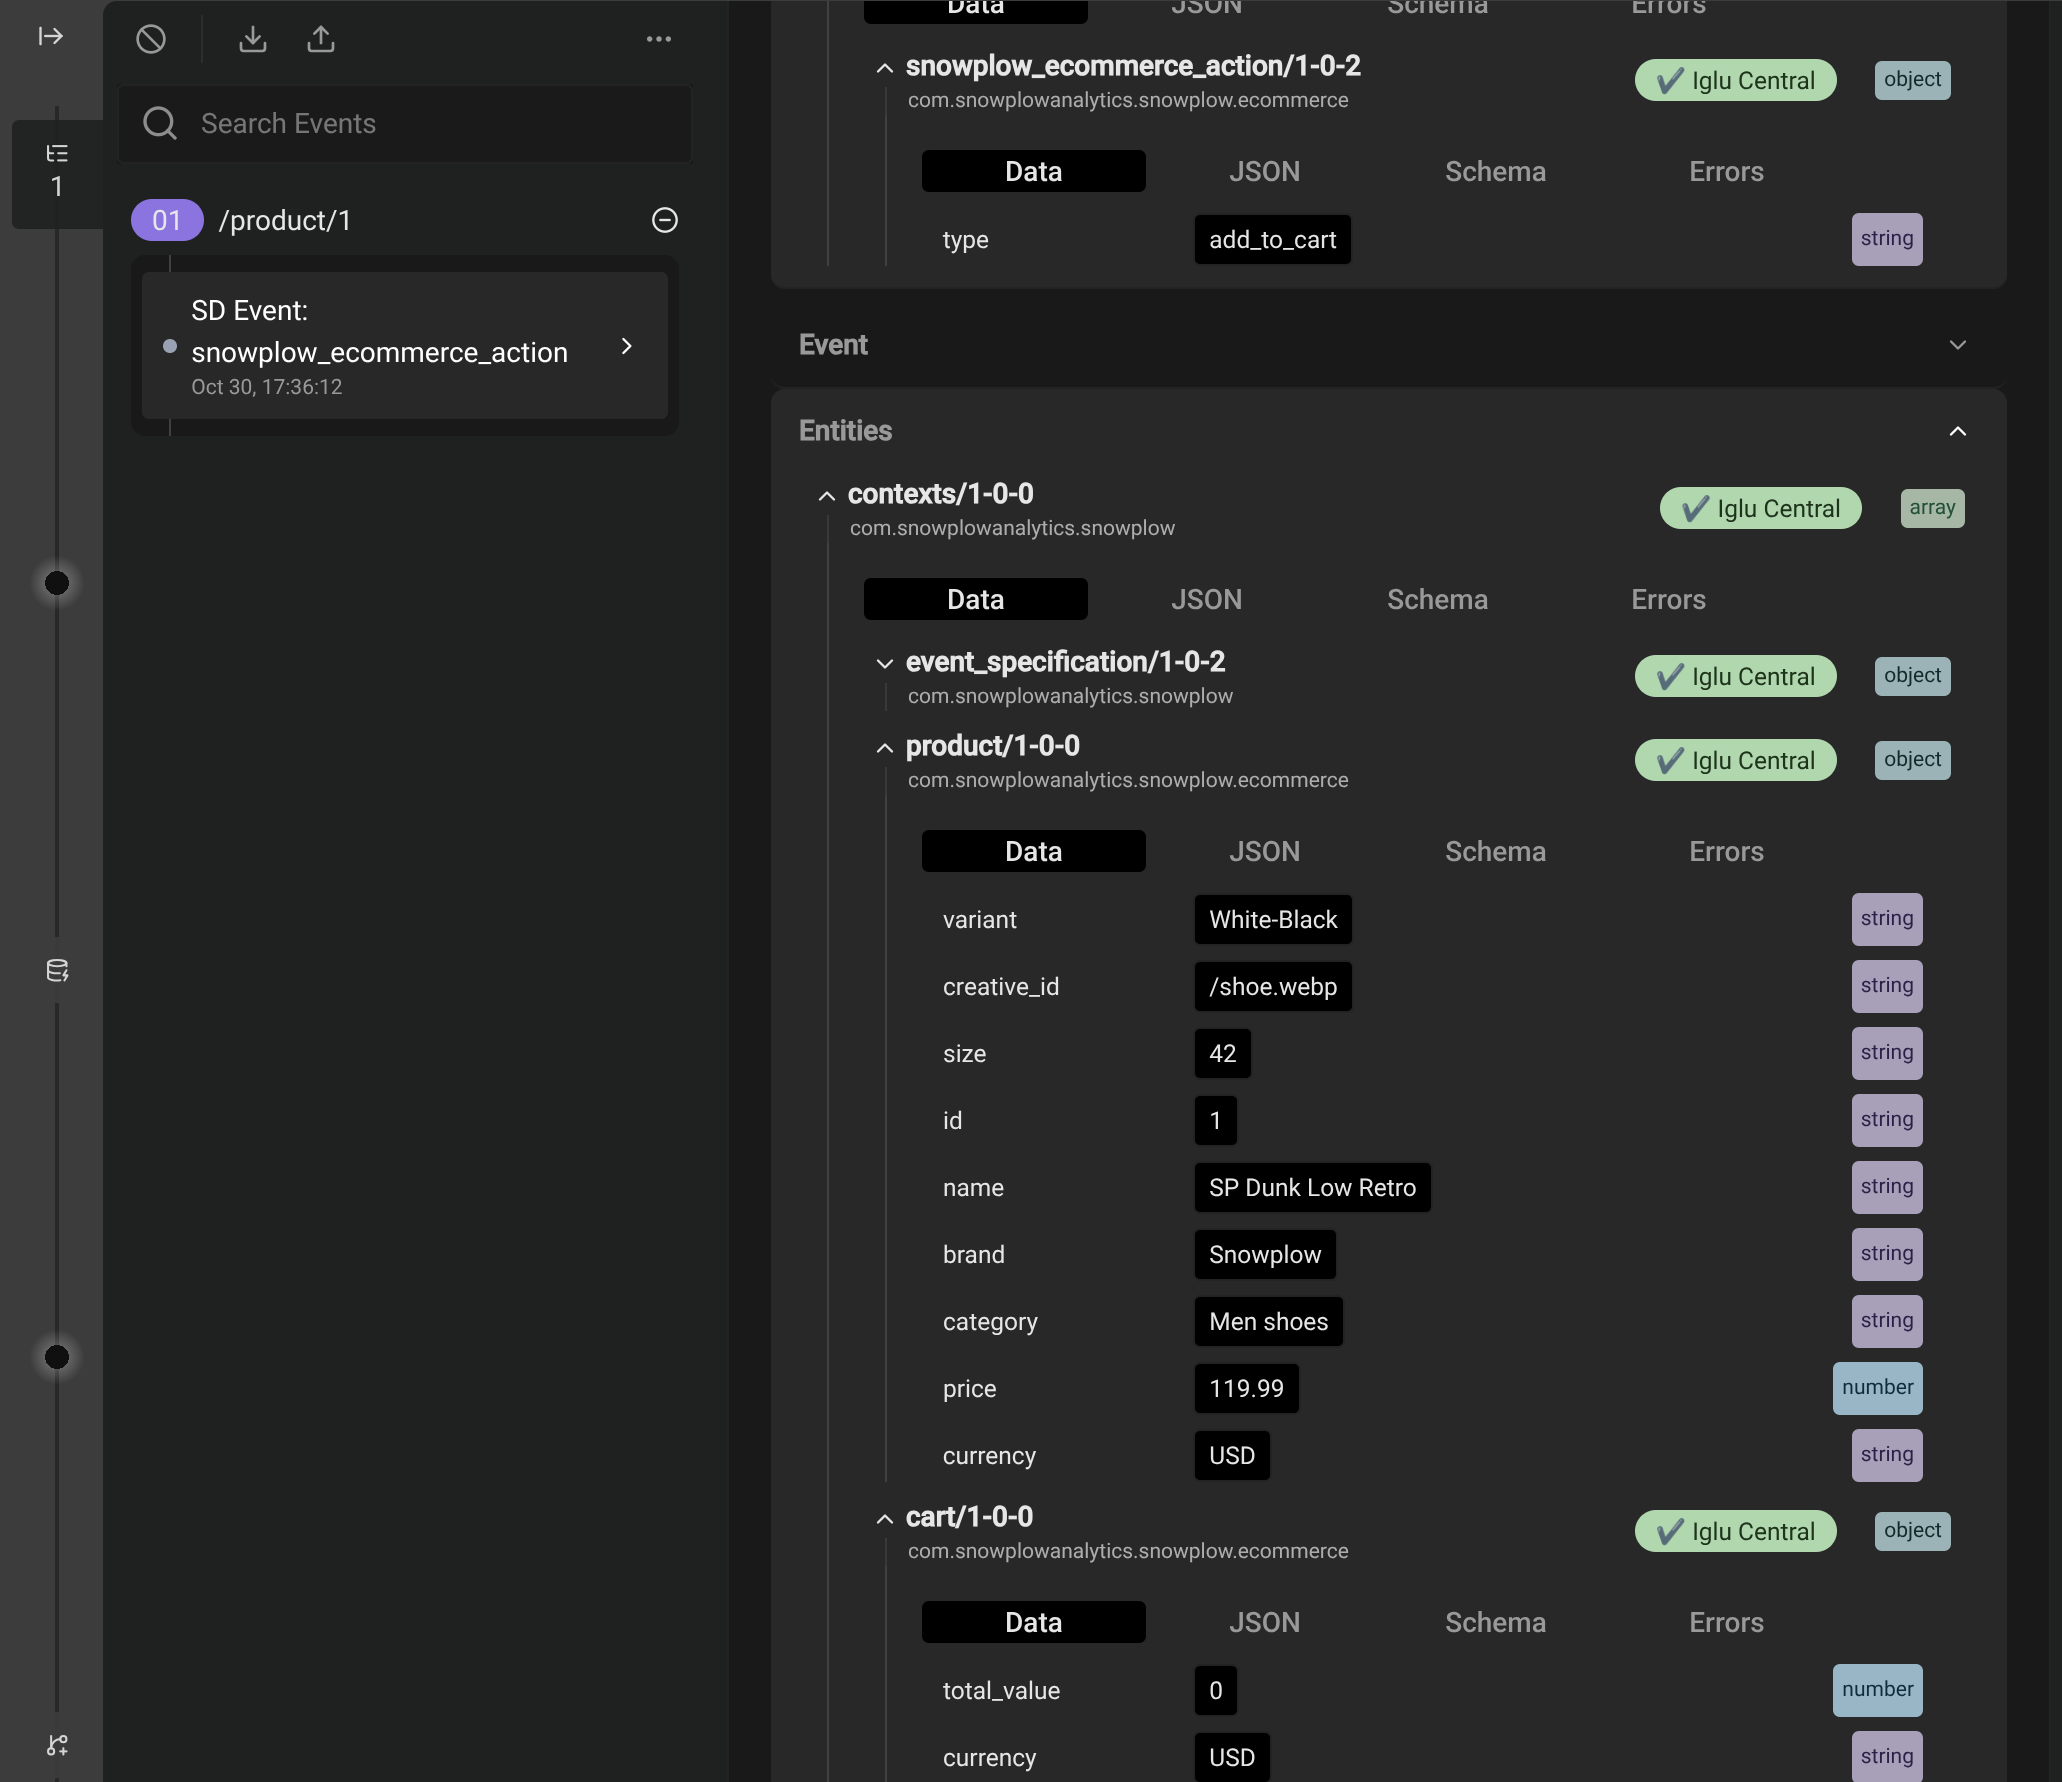This screenshot has width=2062, height=1782.
Task: Collapse the product/1-0-0 entity
Action: (884, 747)
